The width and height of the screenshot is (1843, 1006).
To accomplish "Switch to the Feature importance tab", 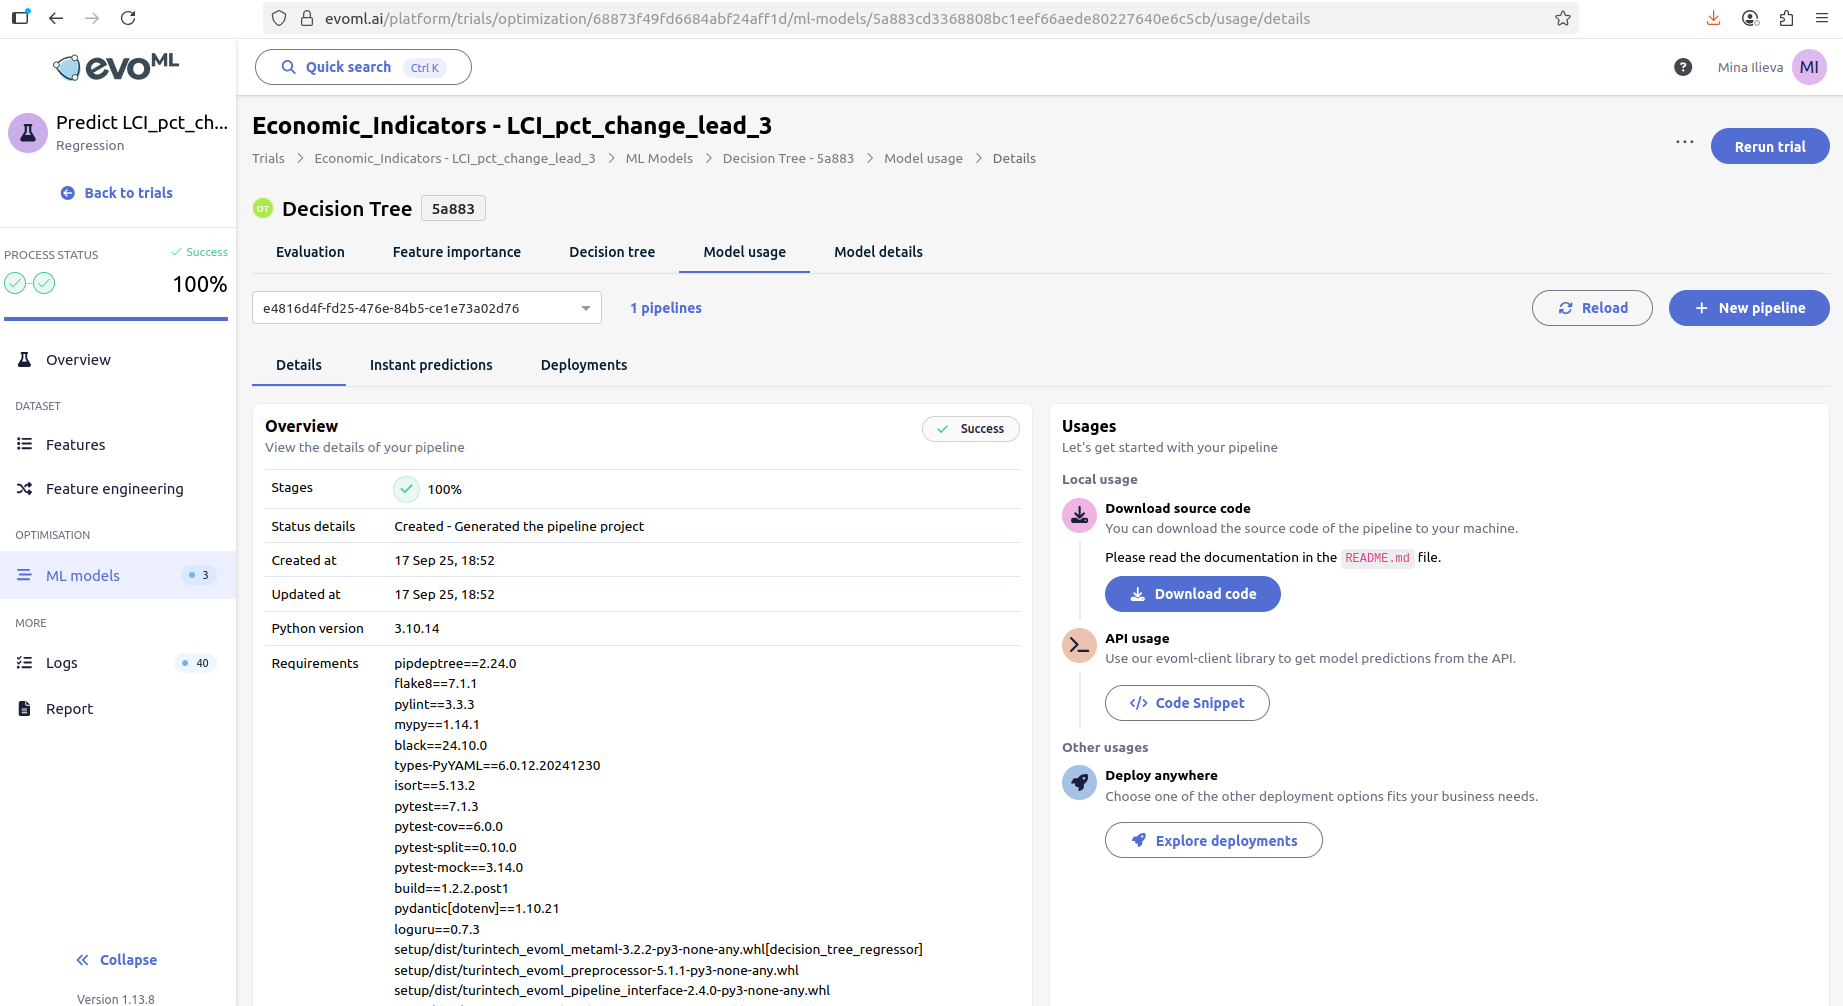I will [x=456, y=252].
